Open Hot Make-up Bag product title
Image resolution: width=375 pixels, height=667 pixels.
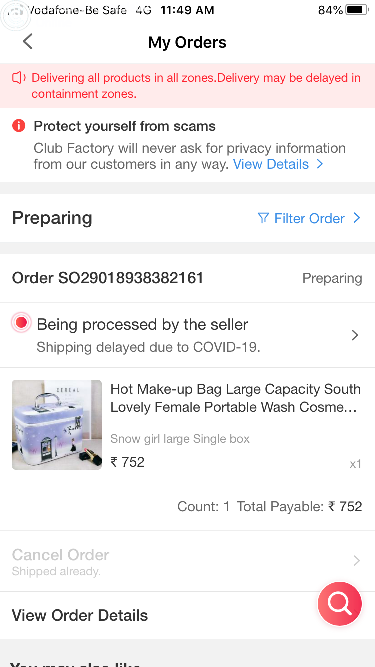[x=236, y=398]
